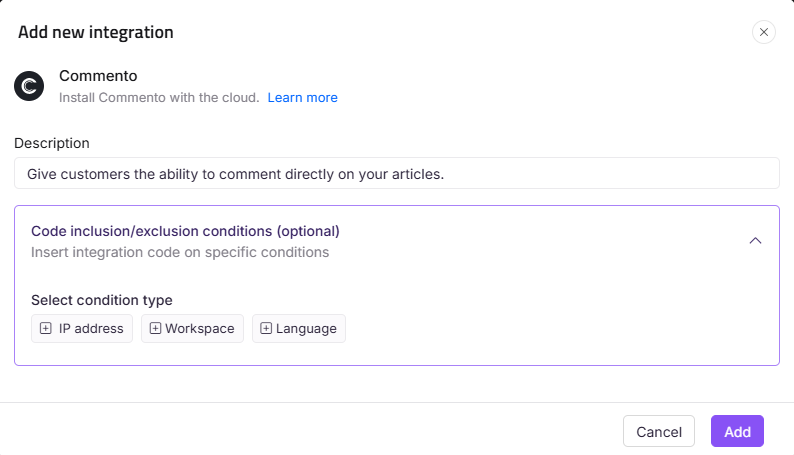Click 'Insert integration code on specific conditions' subtitle
Viewport: 794px width, 455px height.
point(180,252)
